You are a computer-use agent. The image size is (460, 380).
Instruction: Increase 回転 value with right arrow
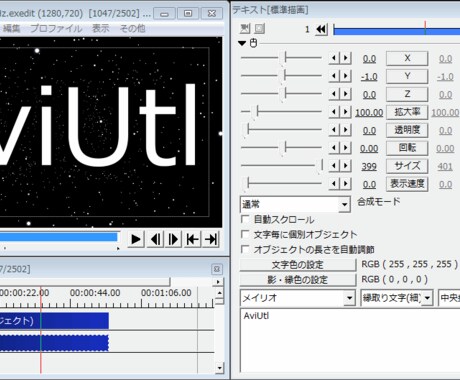[346, 148]
